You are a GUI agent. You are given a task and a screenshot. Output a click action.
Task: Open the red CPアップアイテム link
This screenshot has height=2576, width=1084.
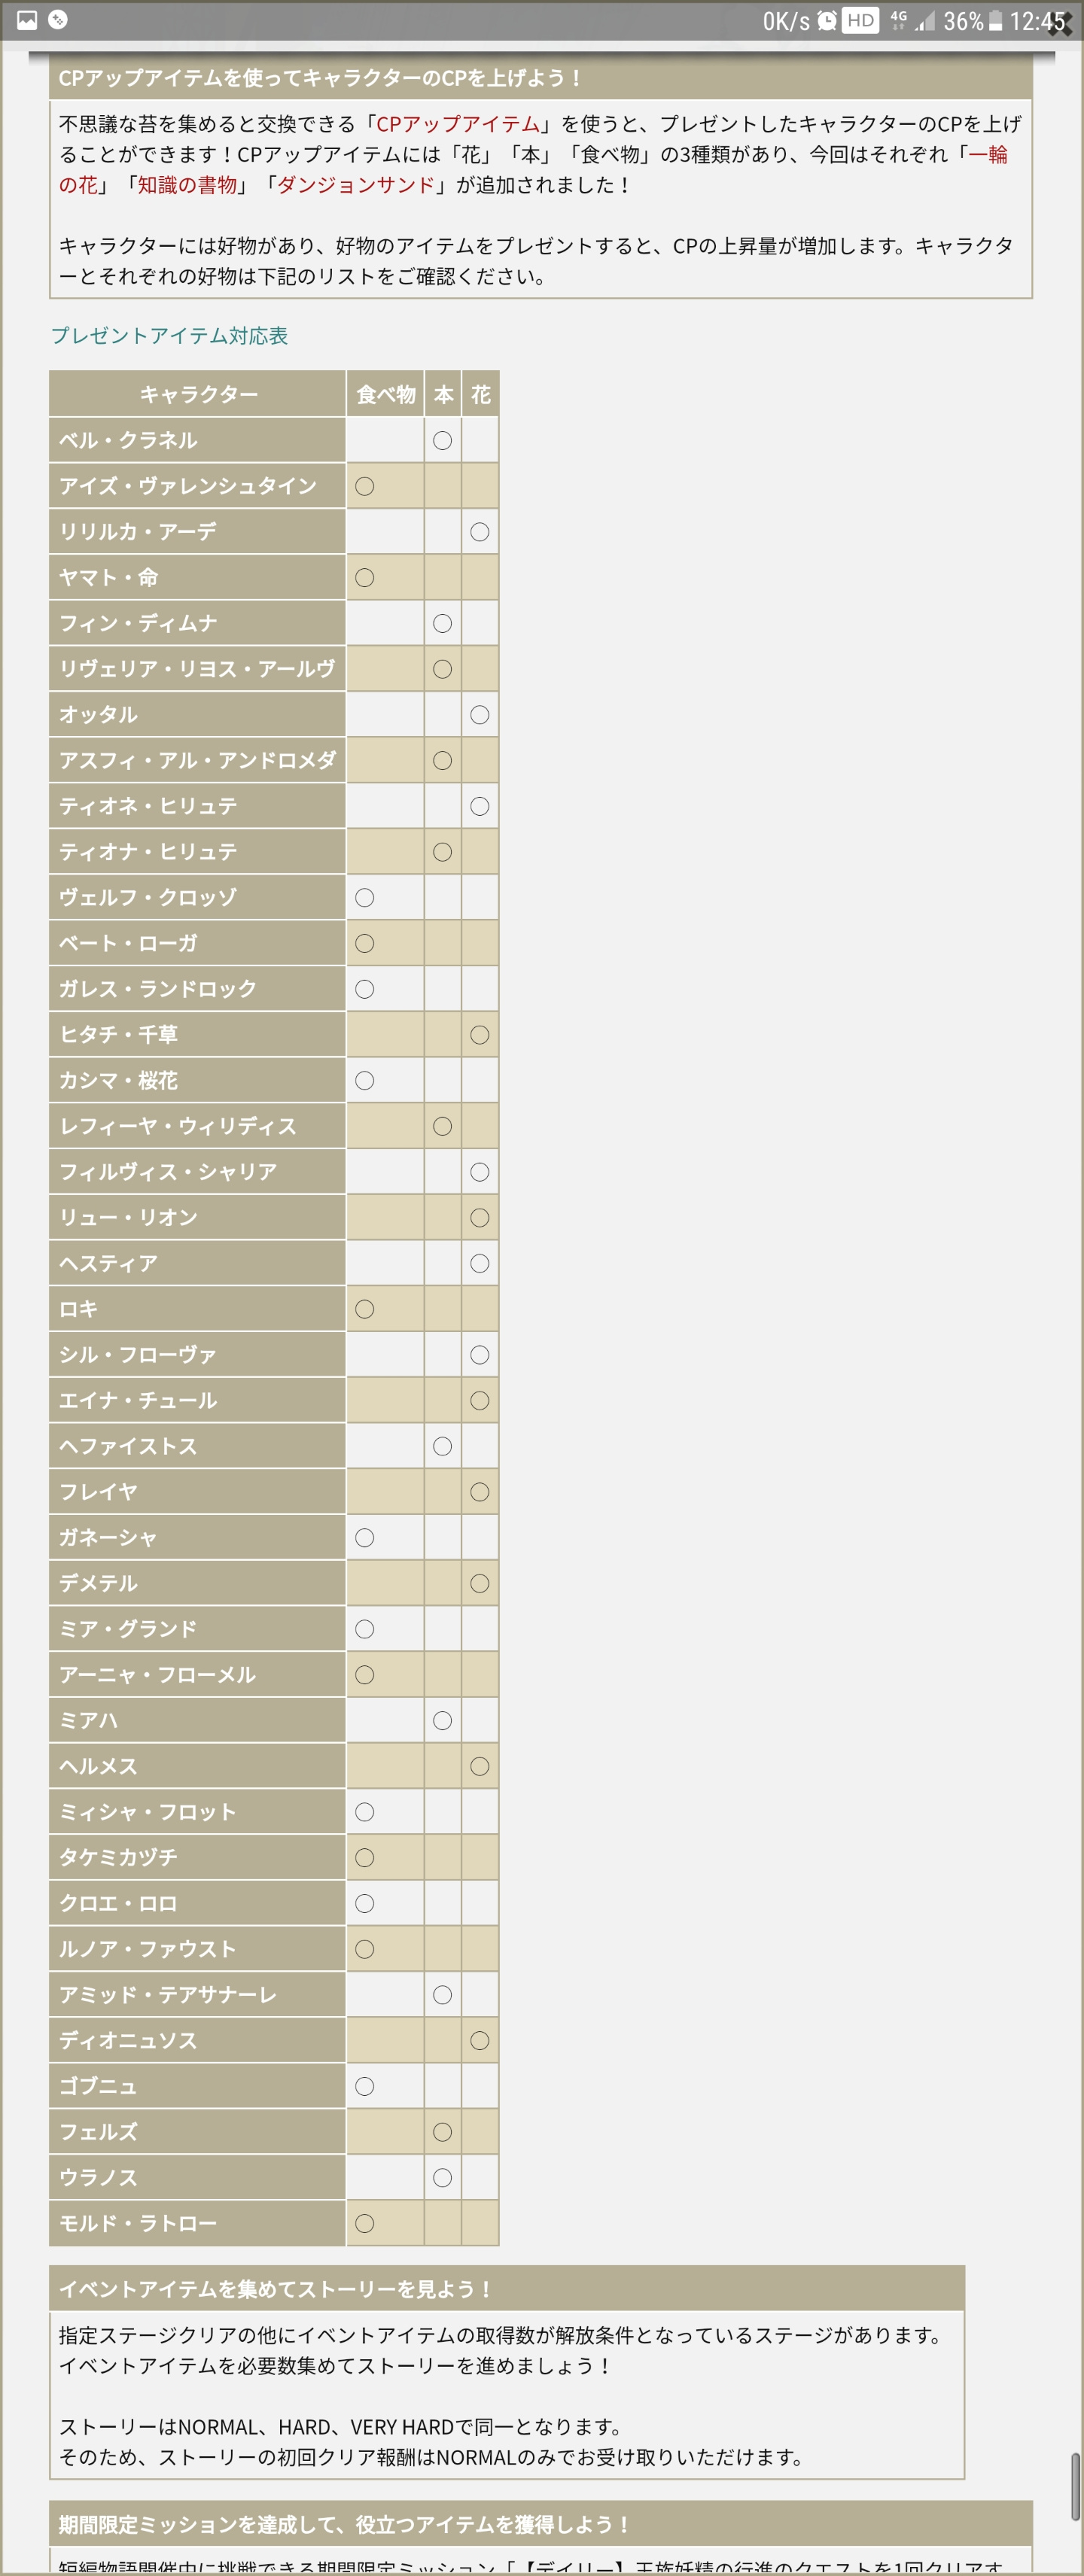pyautogui.click(x=458, y=124)
